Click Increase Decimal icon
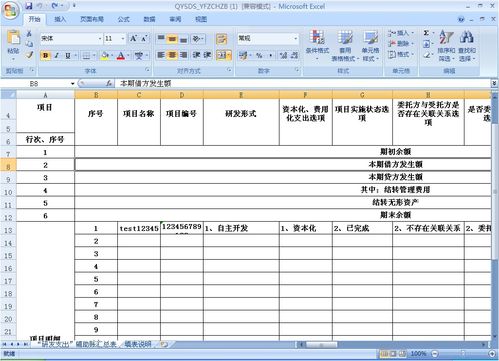 [x=283, y=55]
